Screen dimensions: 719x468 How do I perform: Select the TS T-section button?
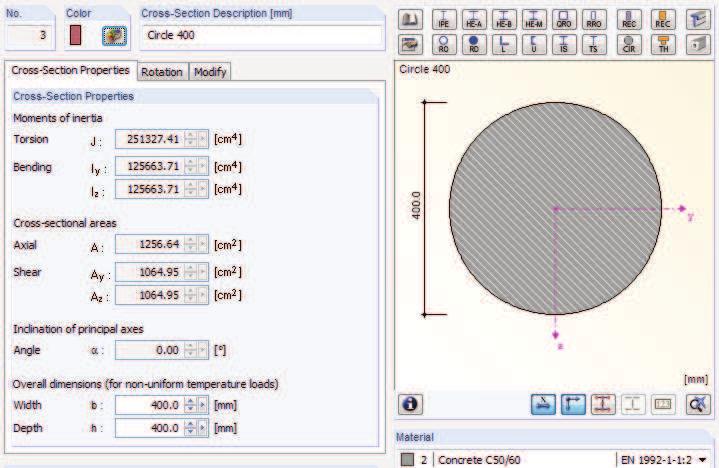coord(594,44)
